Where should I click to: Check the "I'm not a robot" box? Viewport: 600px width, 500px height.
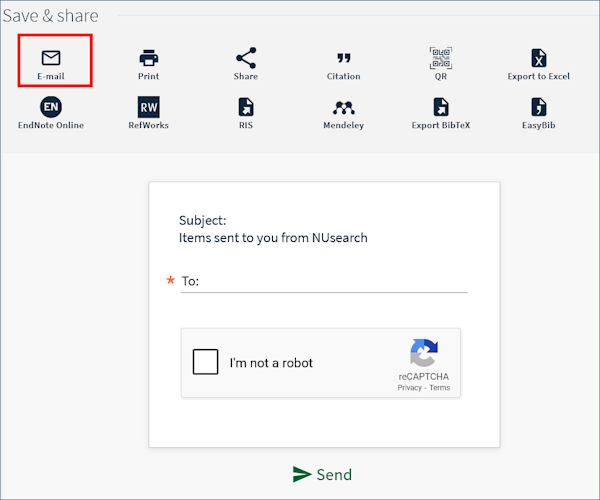click(205, 362)
